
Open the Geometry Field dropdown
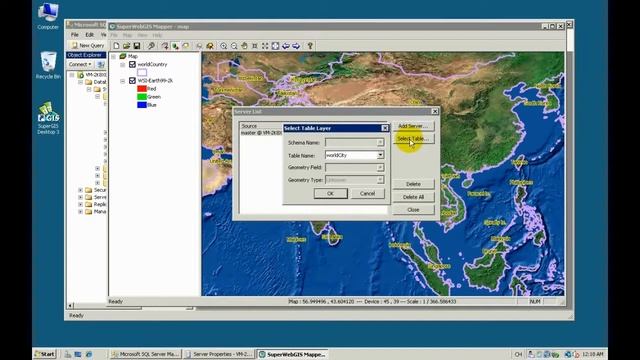click(380, 167)
